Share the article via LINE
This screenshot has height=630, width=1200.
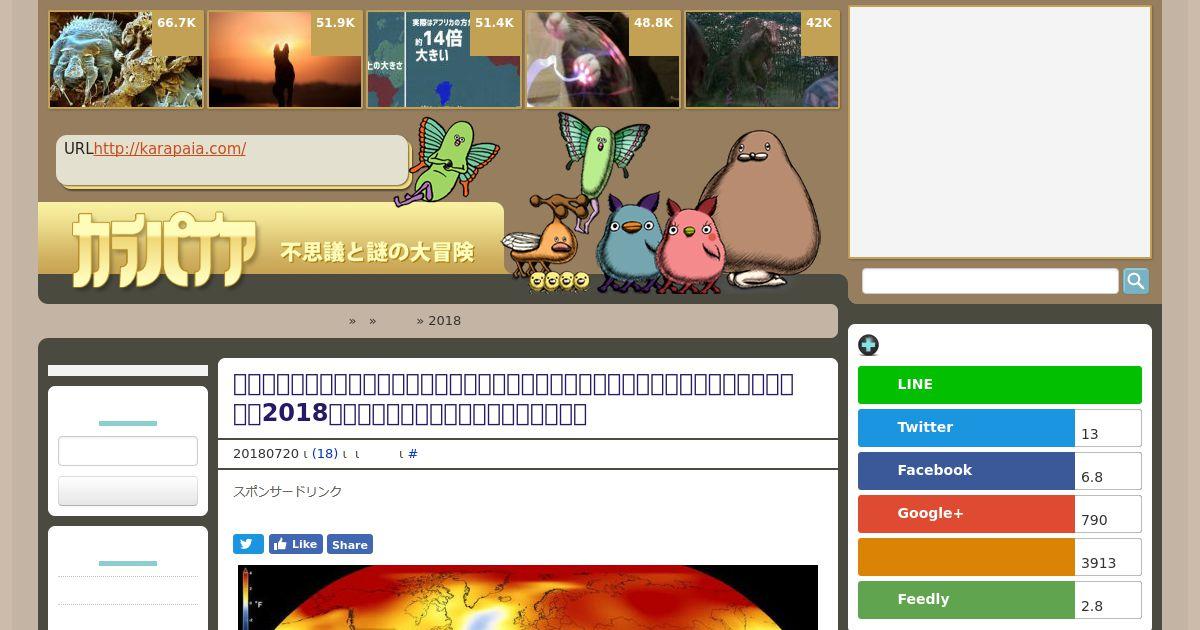pos(1000,385)
